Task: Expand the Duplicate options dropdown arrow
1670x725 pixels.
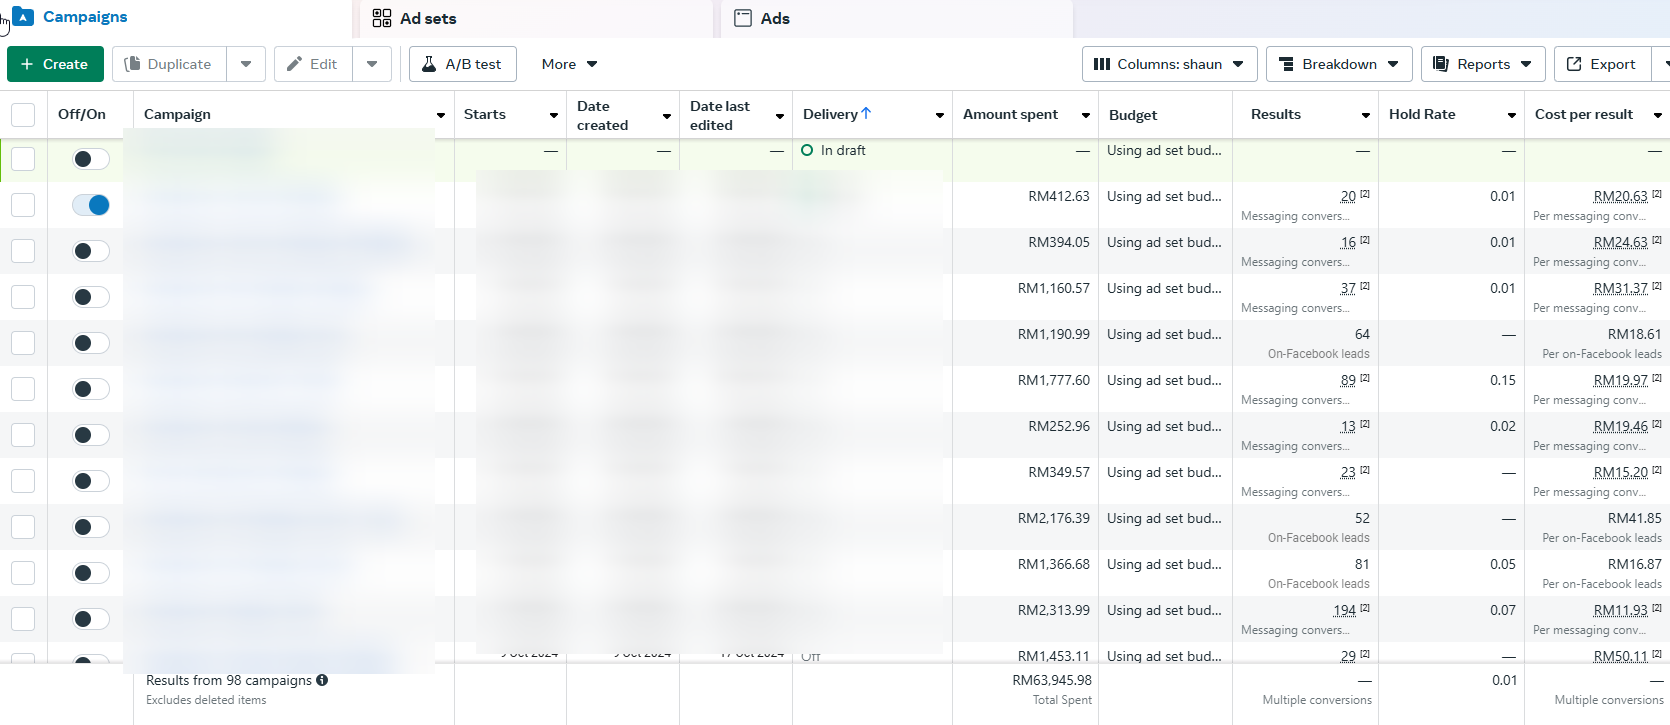Action: (246, 64)
